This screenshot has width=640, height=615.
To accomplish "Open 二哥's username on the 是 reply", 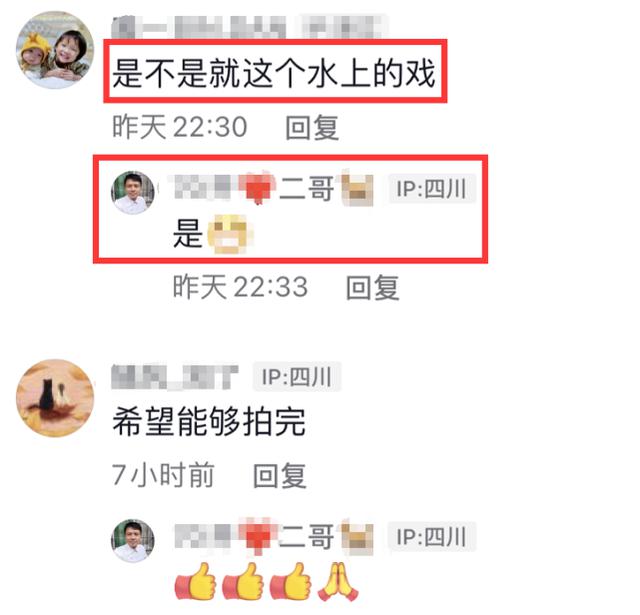I will 273,188.
